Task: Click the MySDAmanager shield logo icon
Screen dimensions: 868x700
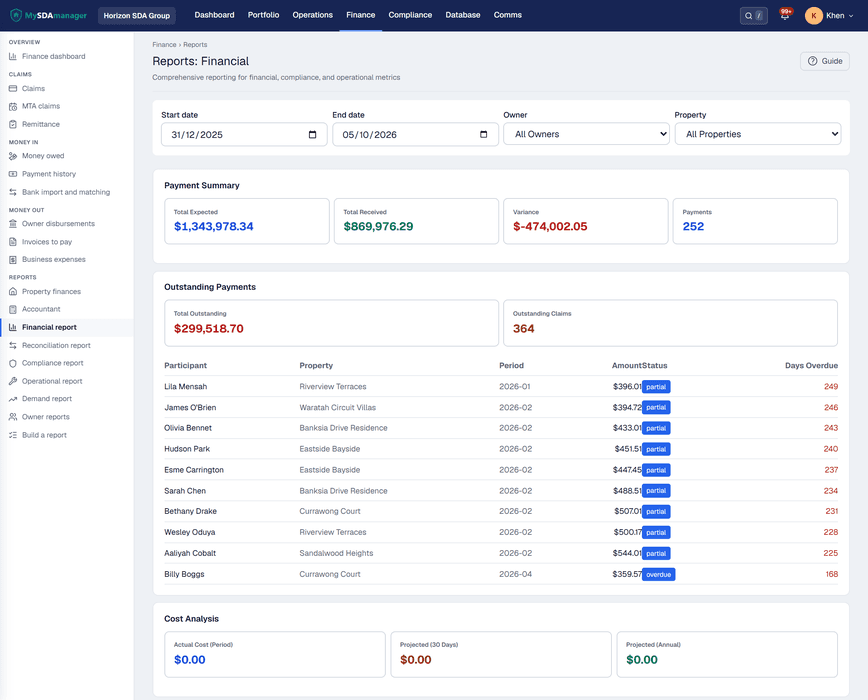Action: click(16, 15)
